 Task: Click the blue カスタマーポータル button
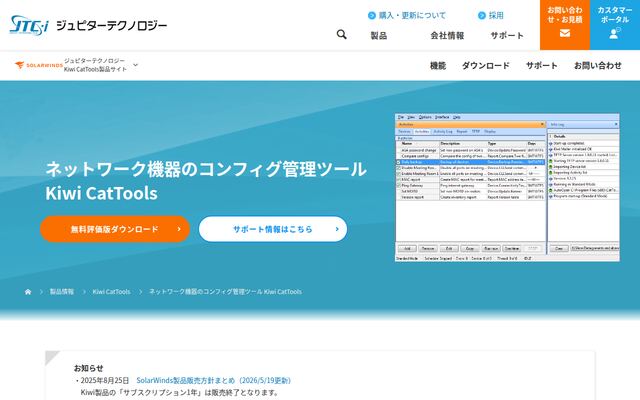[615, 25]
